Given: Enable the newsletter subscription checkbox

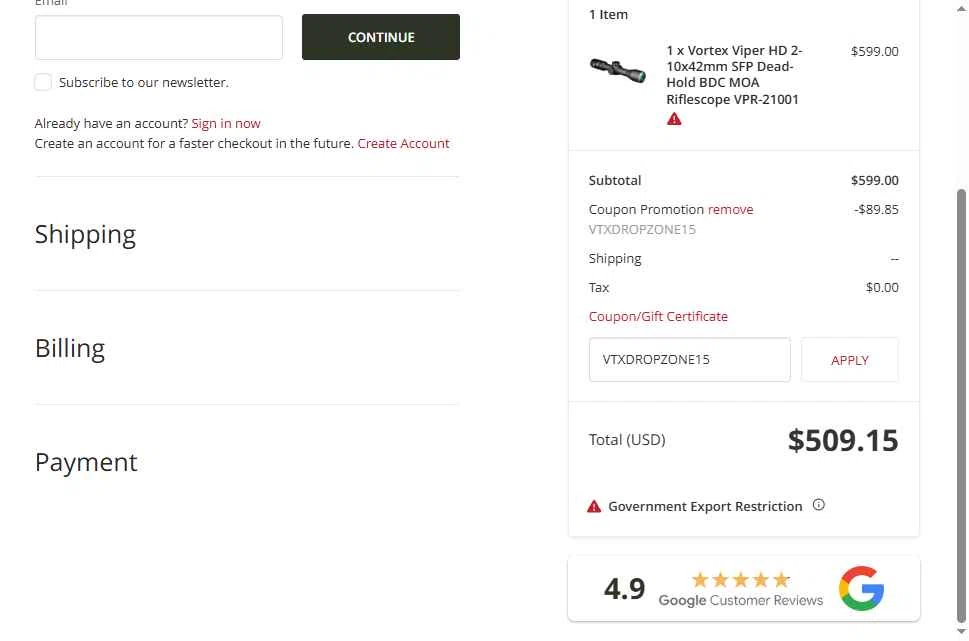Looking at the screenshot, I should tap(43, 82).
